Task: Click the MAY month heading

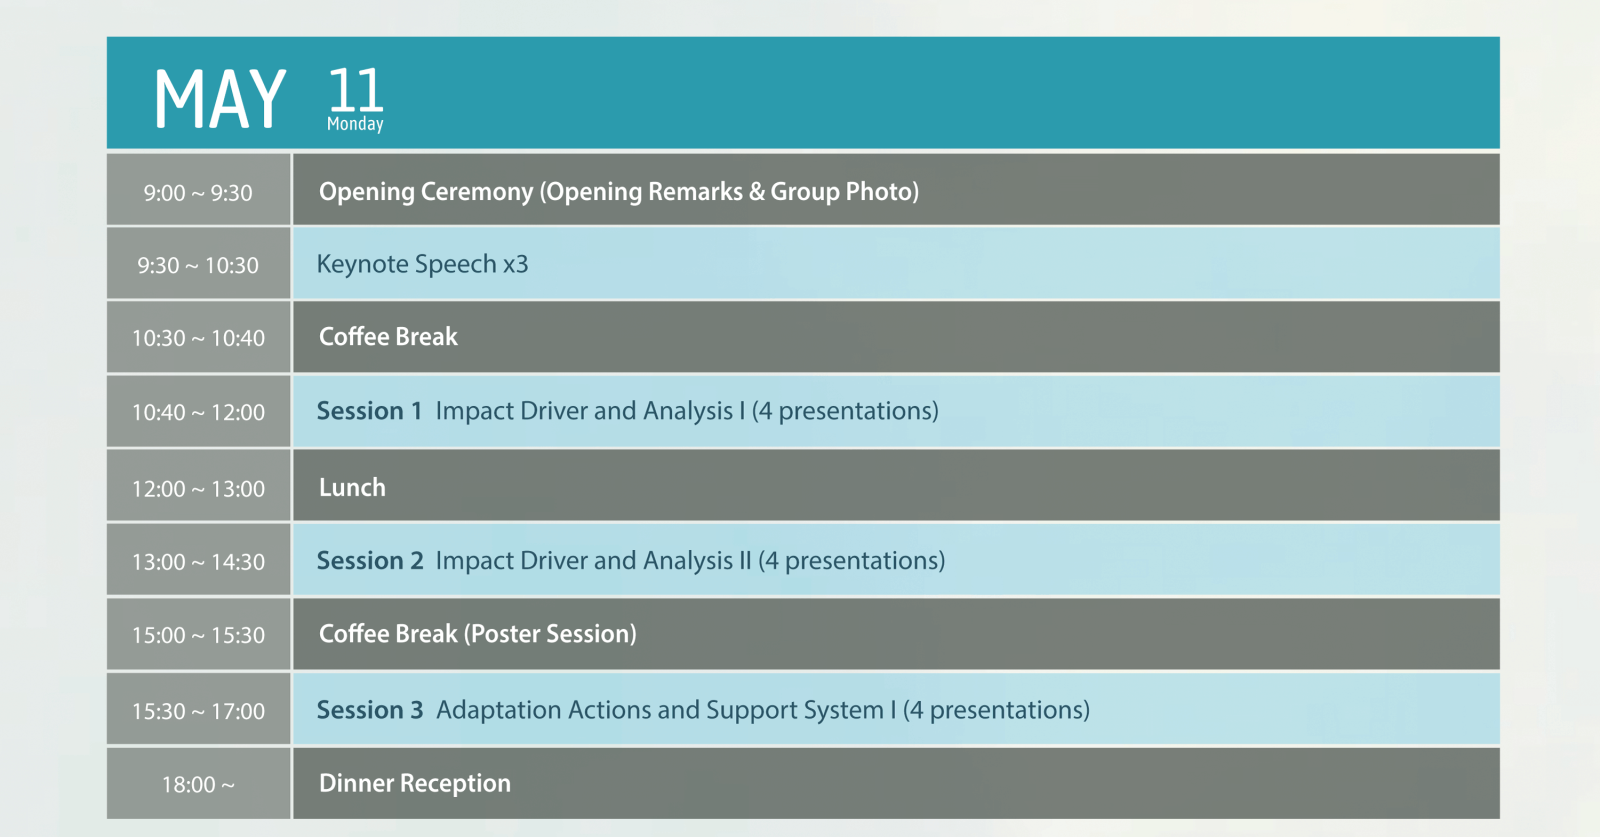Action: (x=220, y=99)
